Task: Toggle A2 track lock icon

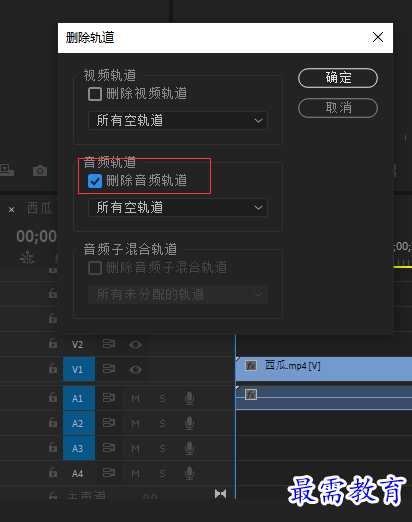Action: 53,422
